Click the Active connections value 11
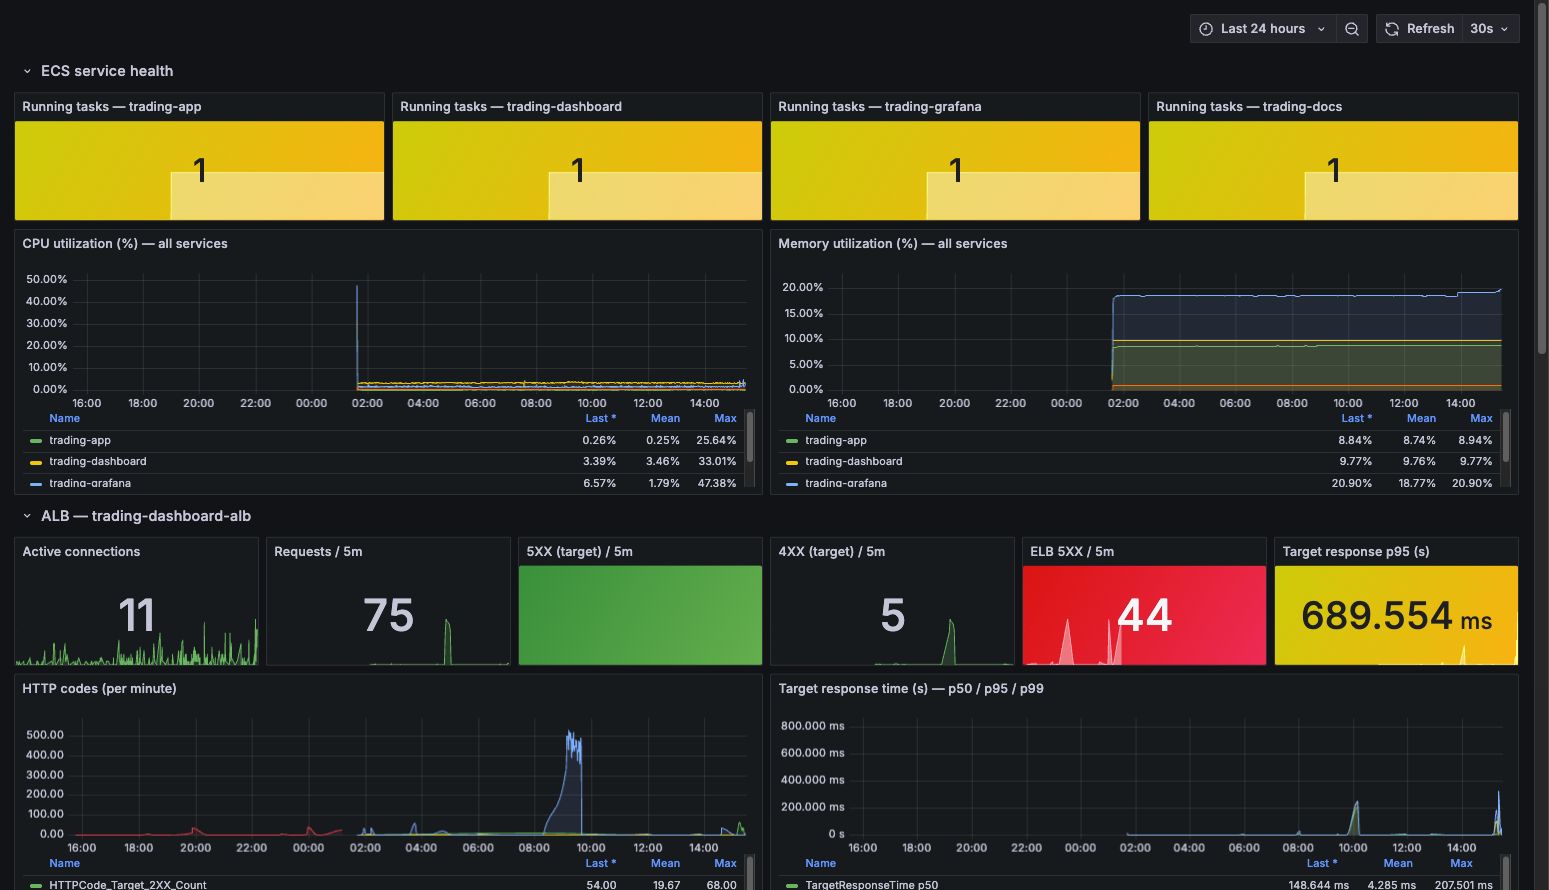1549x890 pixels. pos(137,616)
